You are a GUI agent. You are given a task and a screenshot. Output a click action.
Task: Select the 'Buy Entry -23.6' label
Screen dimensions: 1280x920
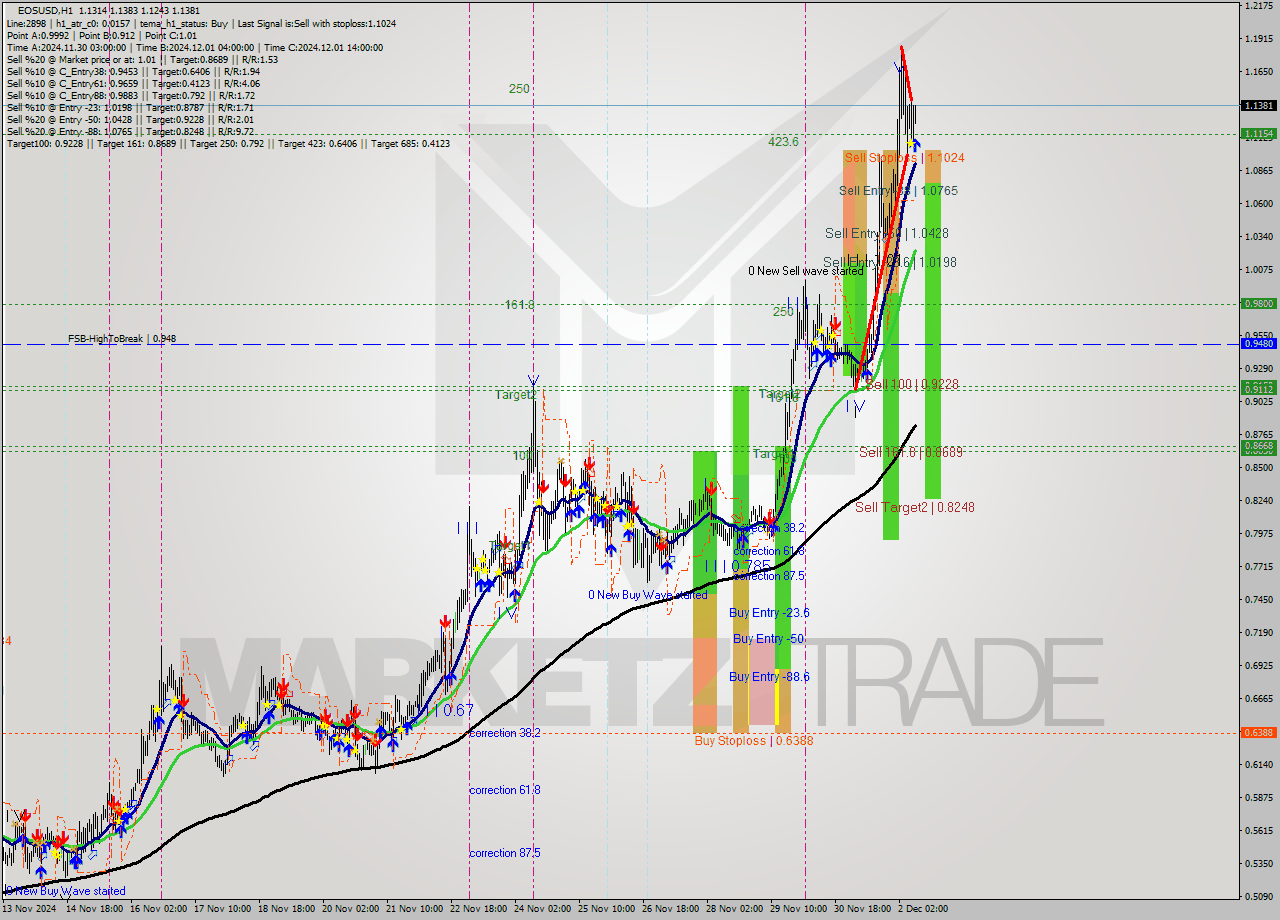769,613
